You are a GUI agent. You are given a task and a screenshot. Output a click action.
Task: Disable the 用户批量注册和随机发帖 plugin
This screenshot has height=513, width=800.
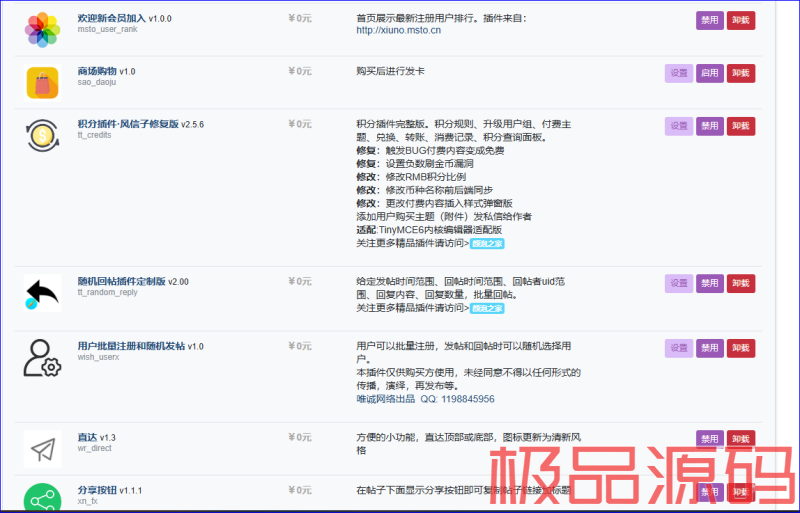(x=710, y=348)
